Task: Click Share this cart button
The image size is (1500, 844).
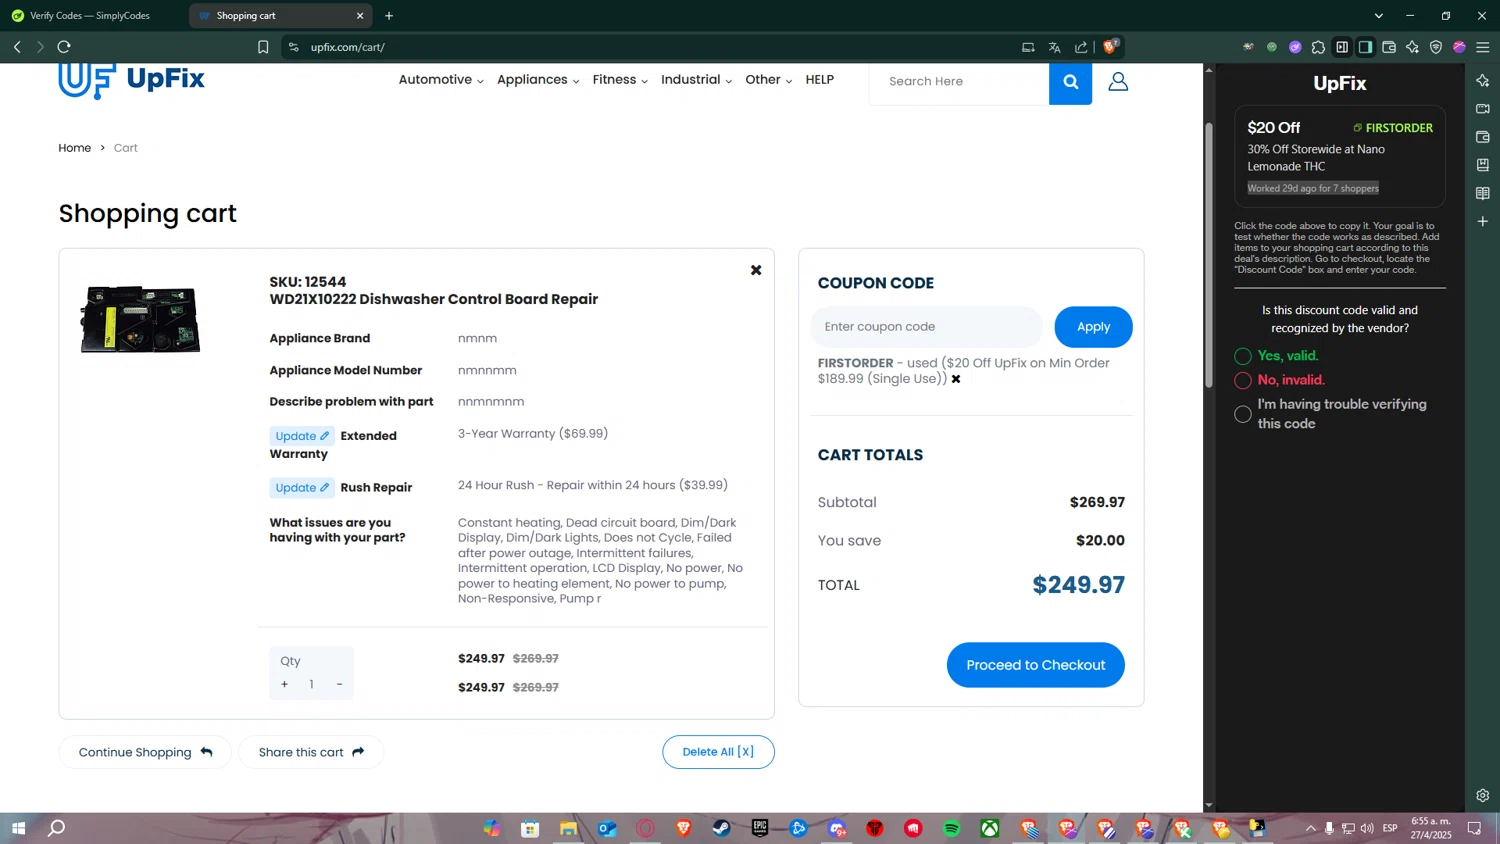Action: click(311, 752)
